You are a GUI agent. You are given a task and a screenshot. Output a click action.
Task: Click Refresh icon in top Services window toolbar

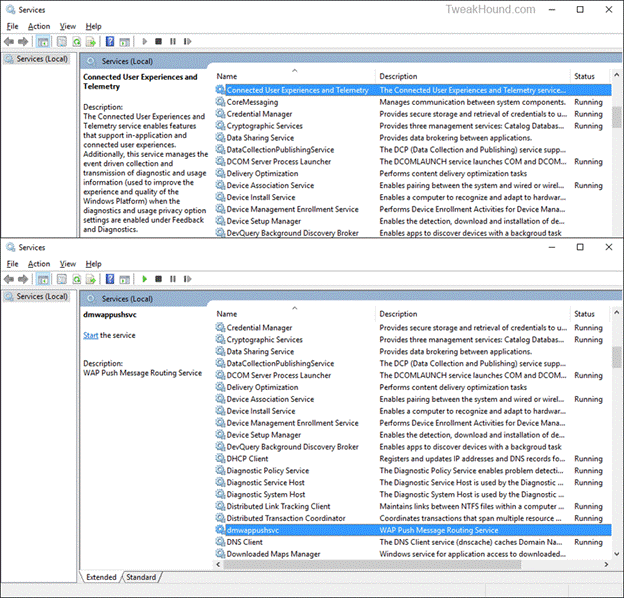click(x=76, y=41)
